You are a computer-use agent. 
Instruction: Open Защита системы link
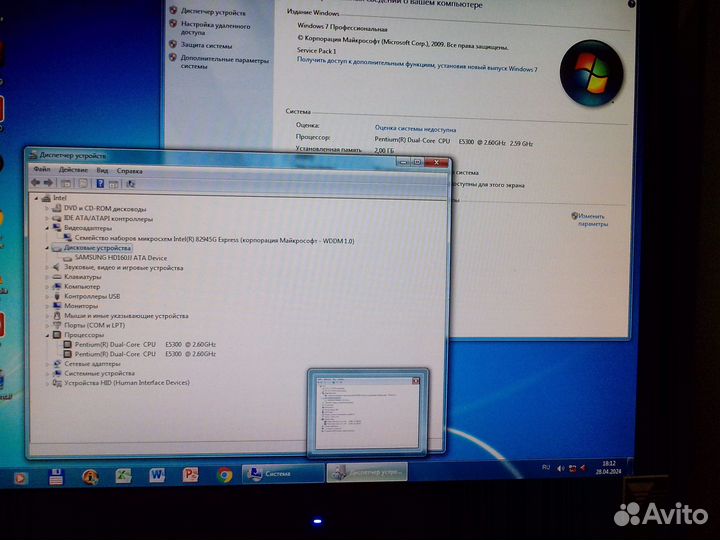point(206,45)
